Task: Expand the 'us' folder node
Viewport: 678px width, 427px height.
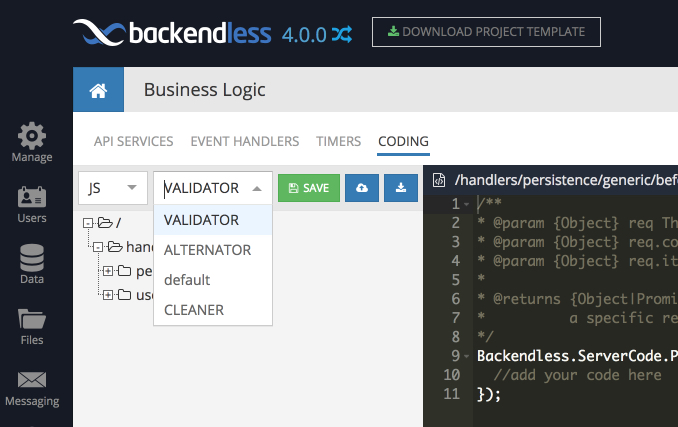Action: (108, 295)
